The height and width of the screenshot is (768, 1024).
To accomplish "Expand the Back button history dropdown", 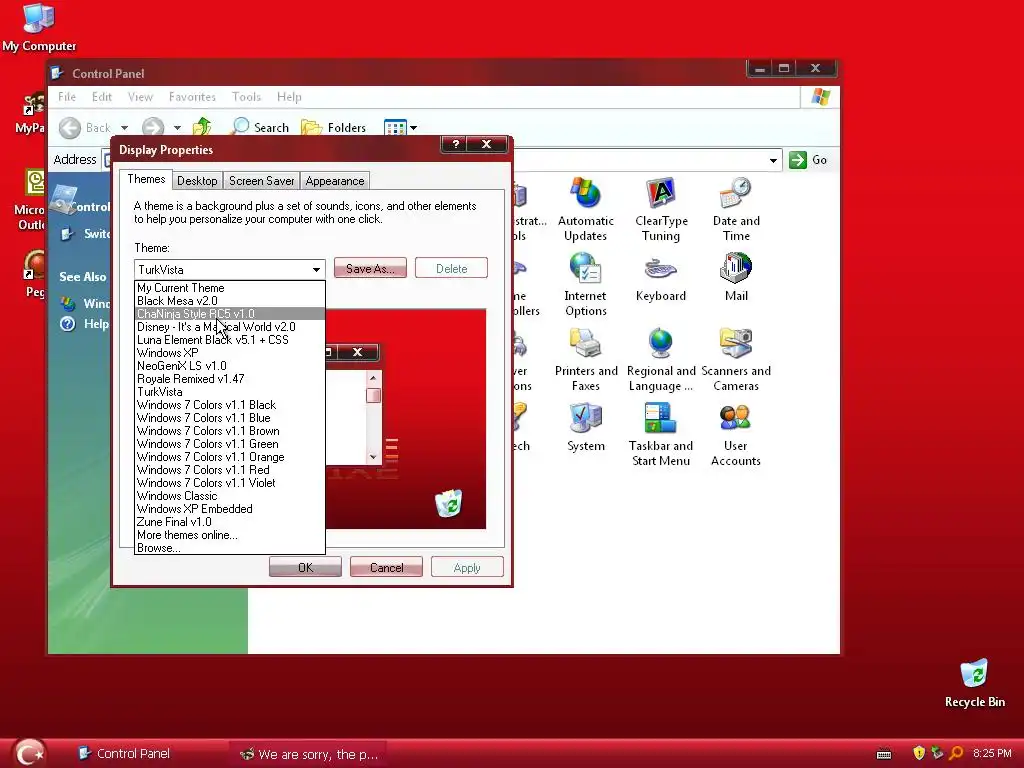I will coord(124,128).
